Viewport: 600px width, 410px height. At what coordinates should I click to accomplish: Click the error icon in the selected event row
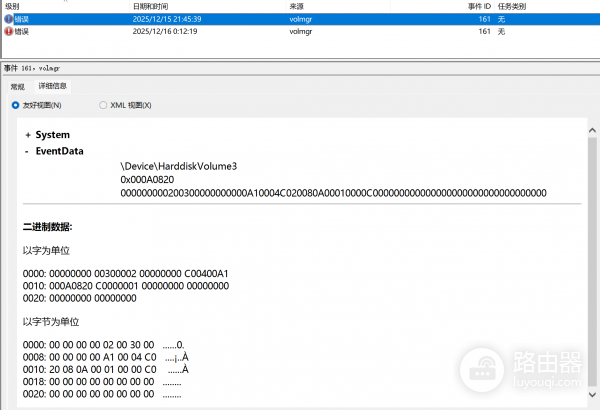click(10, 19)
